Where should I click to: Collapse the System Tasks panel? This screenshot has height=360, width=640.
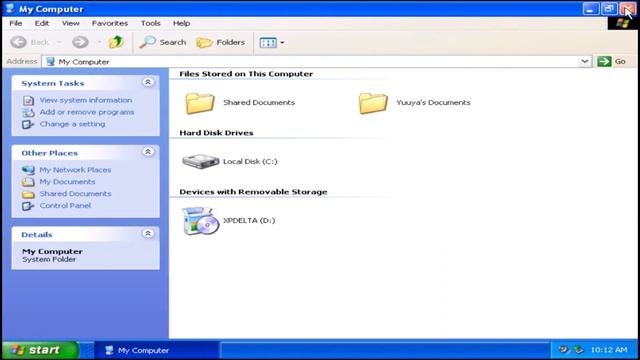tap(148, 82)
